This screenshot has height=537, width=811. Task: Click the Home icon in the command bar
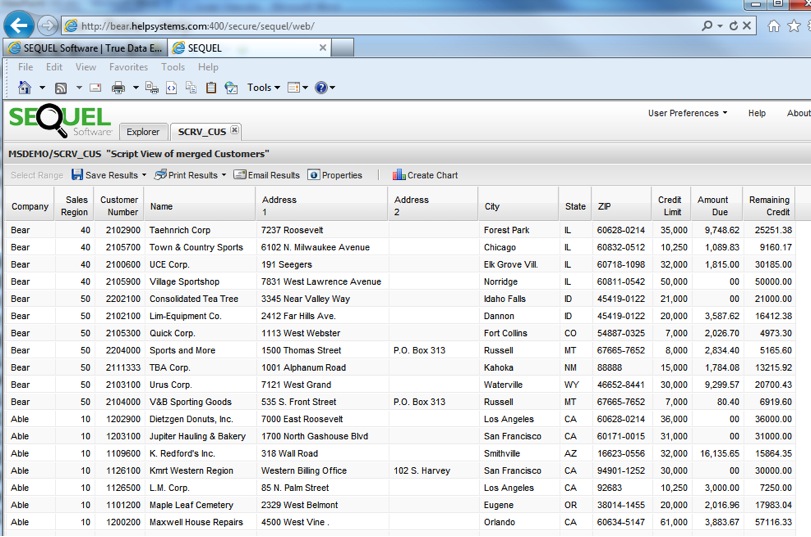(24, 87)
